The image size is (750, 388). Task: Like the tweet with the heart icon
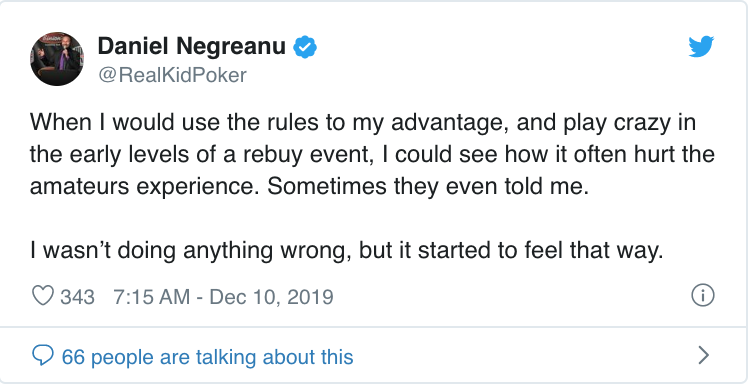43,296
